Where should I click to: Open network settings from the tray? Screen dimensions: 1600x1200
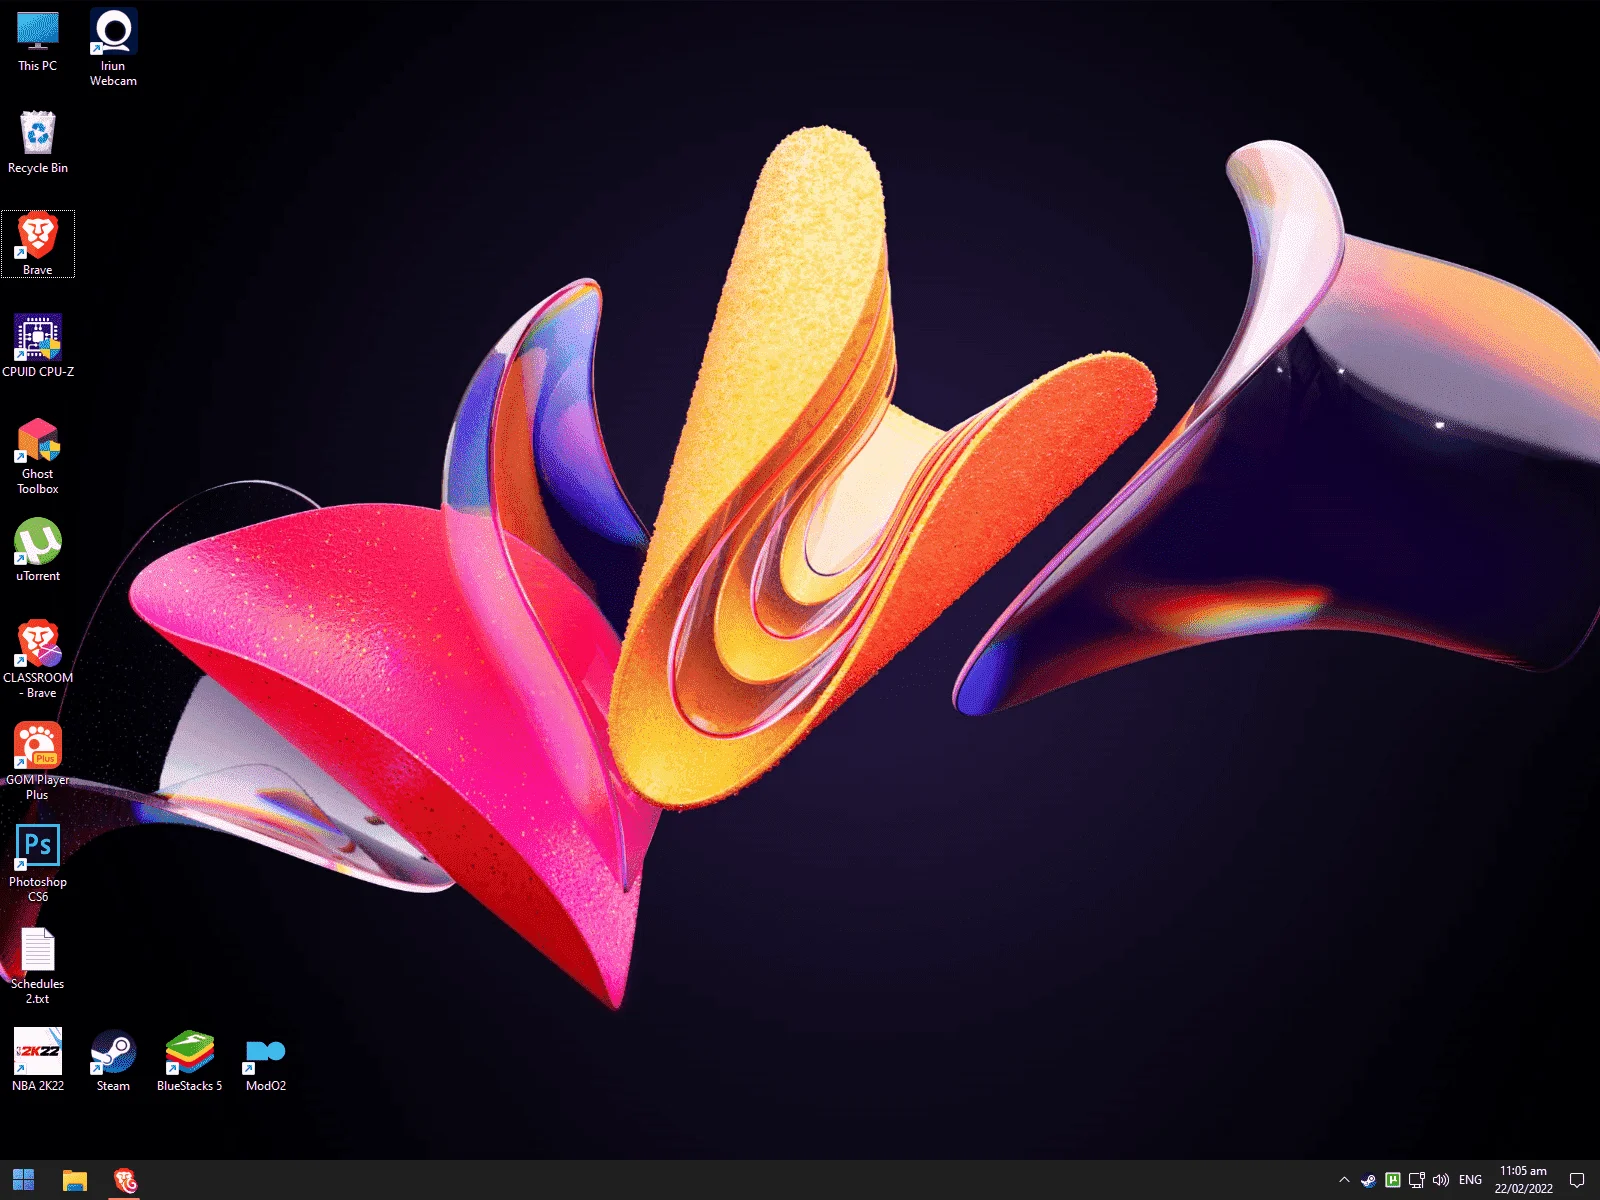pos(1416,1180)
